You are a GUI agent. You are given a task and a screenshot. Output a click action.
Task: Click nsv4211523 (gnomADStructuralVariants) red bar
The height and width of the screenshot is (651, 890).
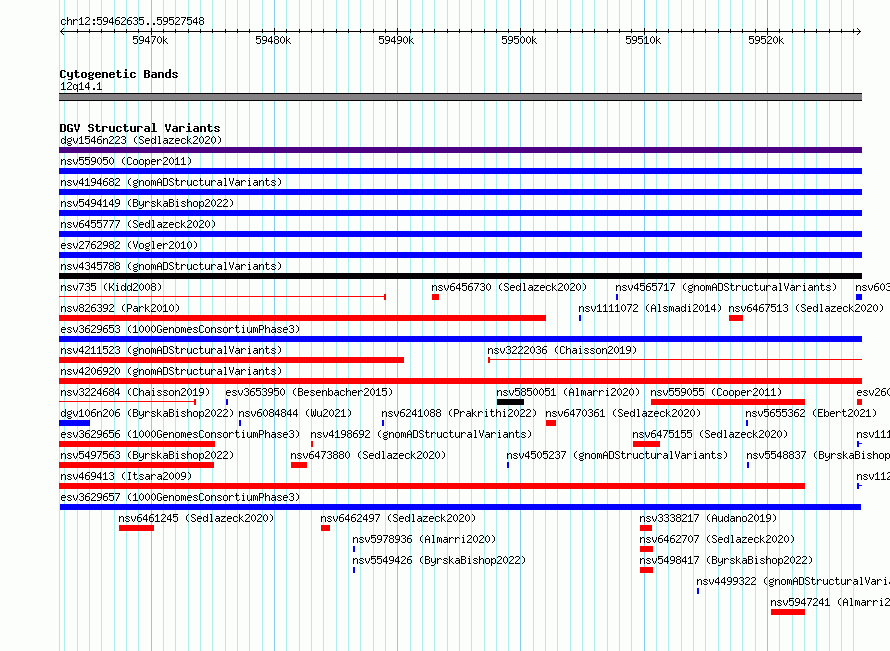point(232,360)
